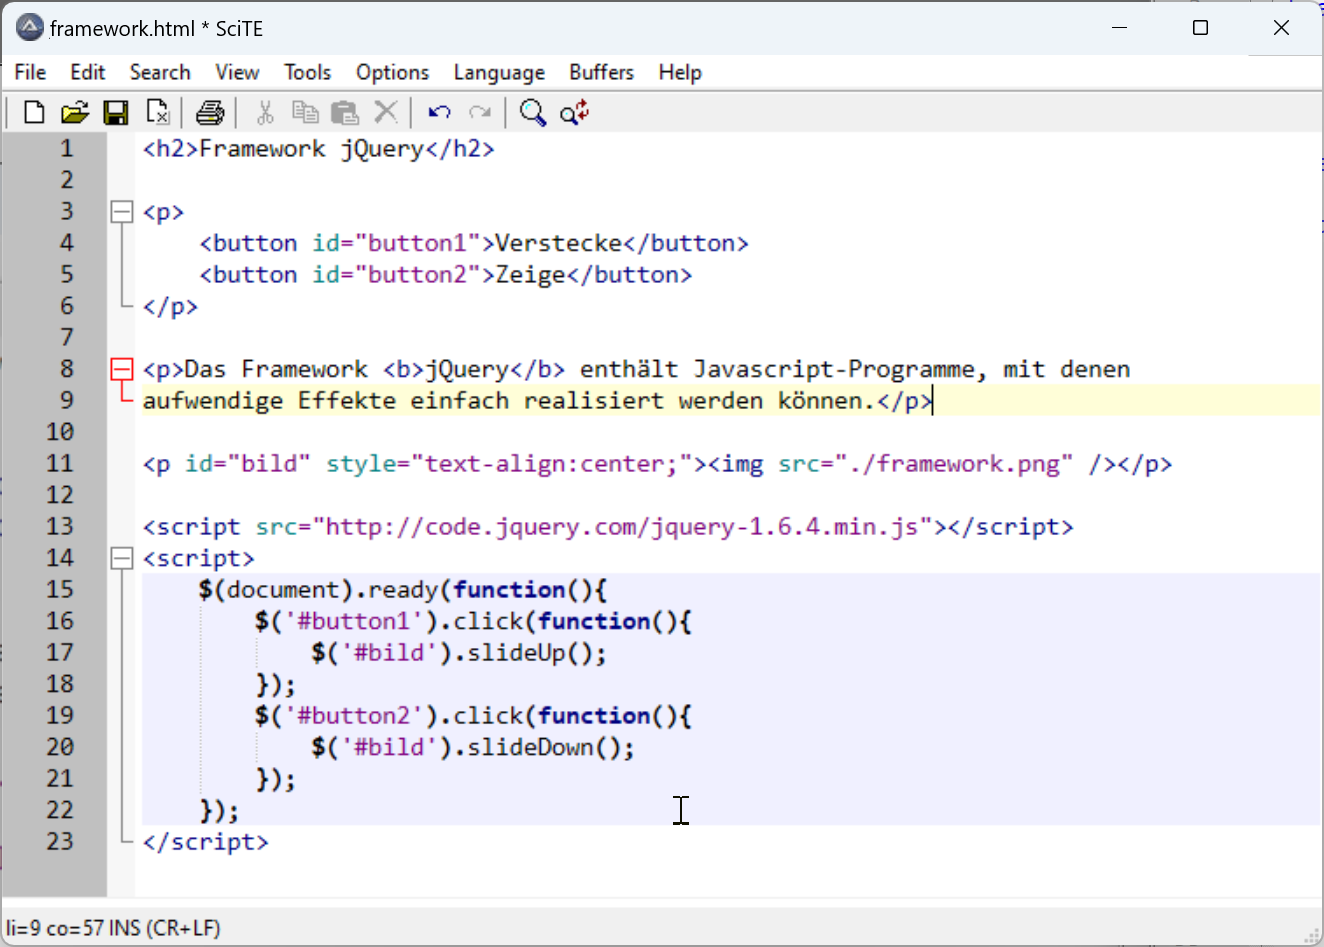Open the File menu
Viewport: 1324px width, 947px height.
[x=30, y=72]
